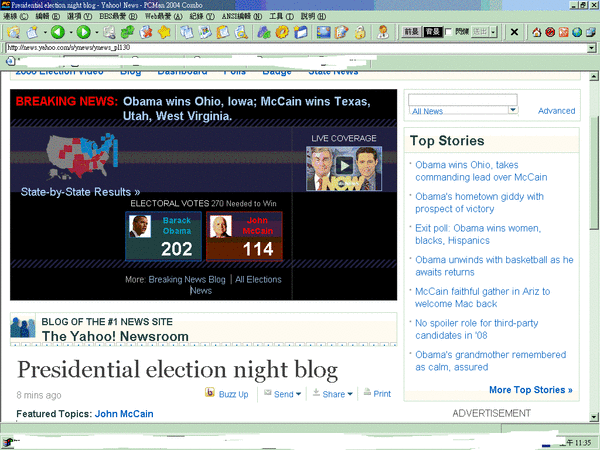Open the 連線 (C) menu
This screenshot has width=600, height=450.
(16, 16)
